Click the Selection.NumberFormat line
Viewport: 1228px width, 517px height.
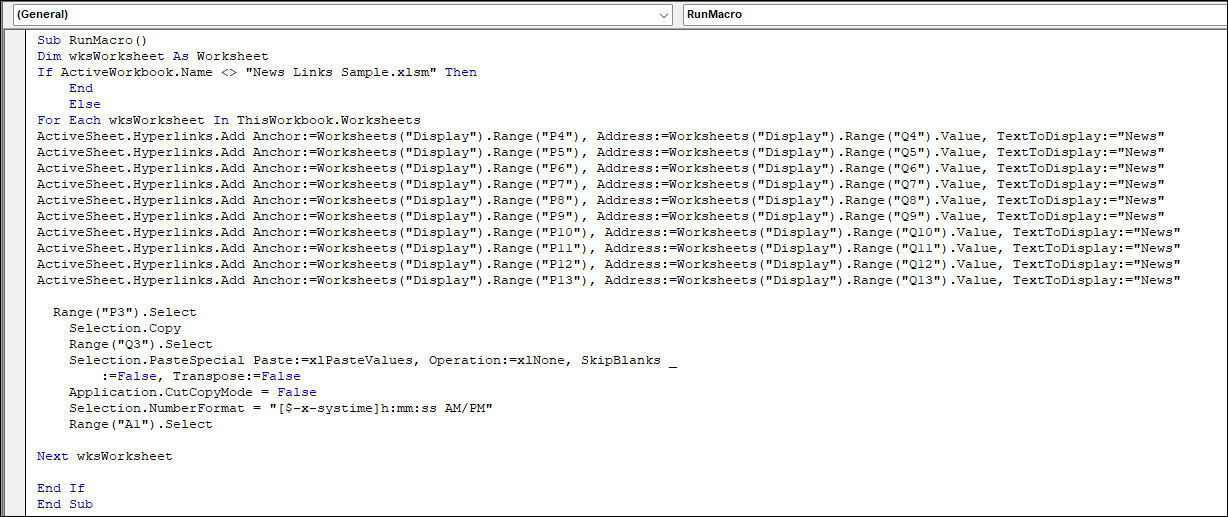[x=280, y=408]
